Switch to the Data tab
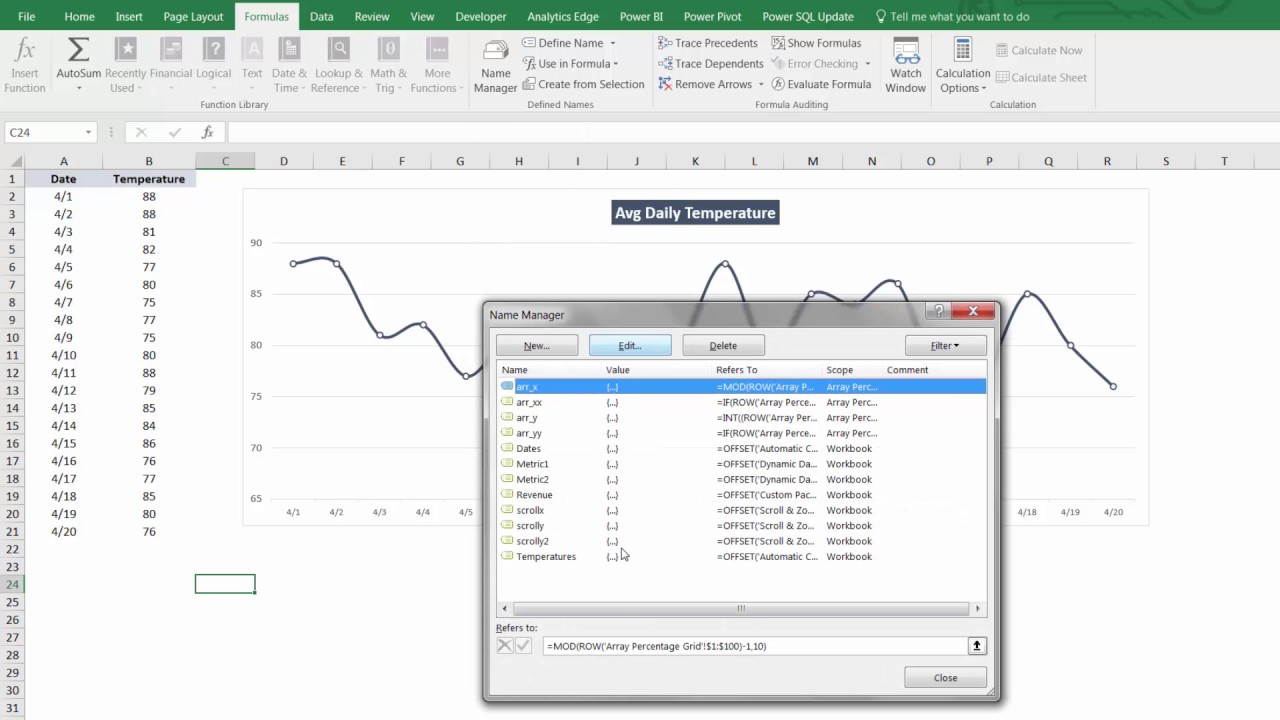Viewport: 1280px width, 720px height. 321,17
